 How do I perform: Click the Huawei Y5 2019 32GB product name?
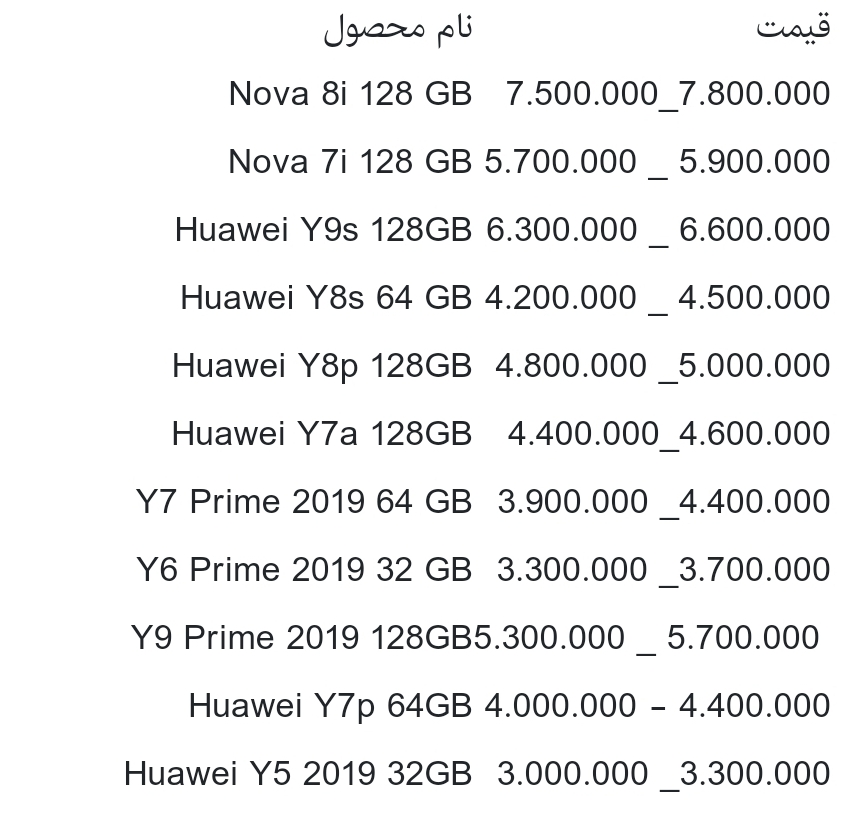tap(297, 774)
